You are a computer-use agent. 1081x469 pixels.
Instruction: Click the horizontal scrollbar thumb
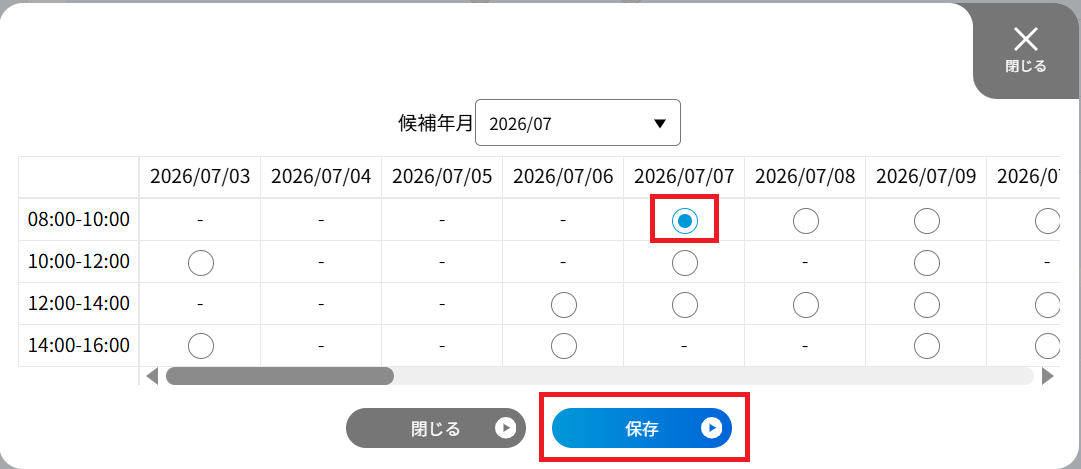click(x=280, y=376)
